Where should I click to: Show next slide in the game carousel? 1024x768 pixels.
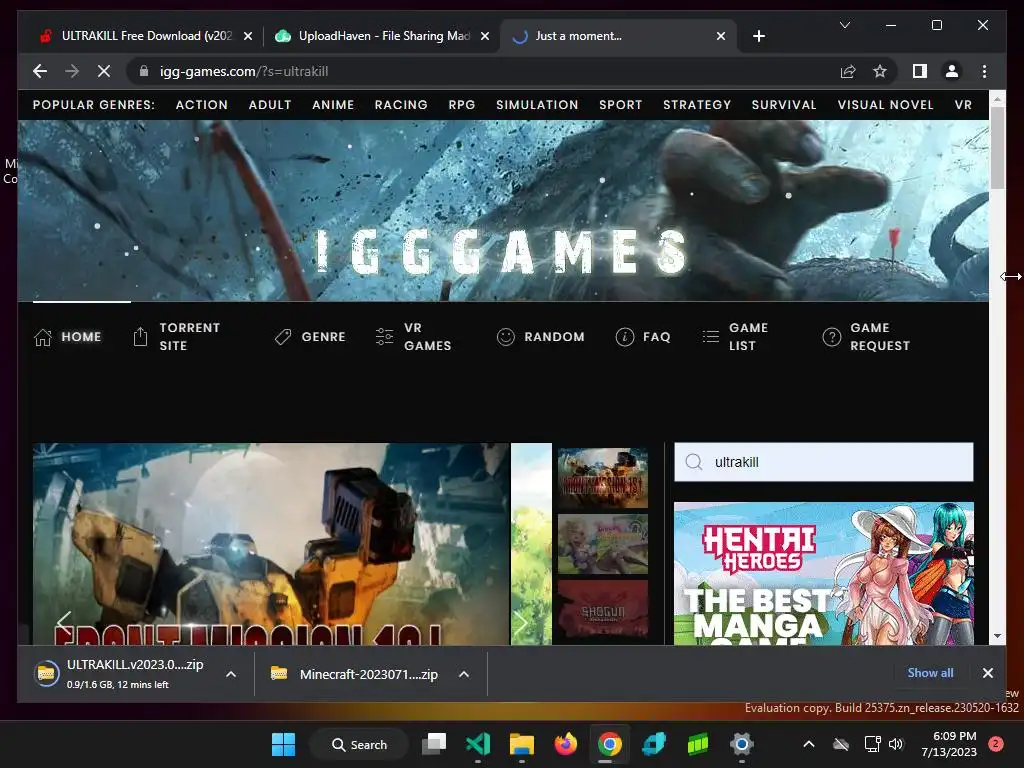(520, 622)
